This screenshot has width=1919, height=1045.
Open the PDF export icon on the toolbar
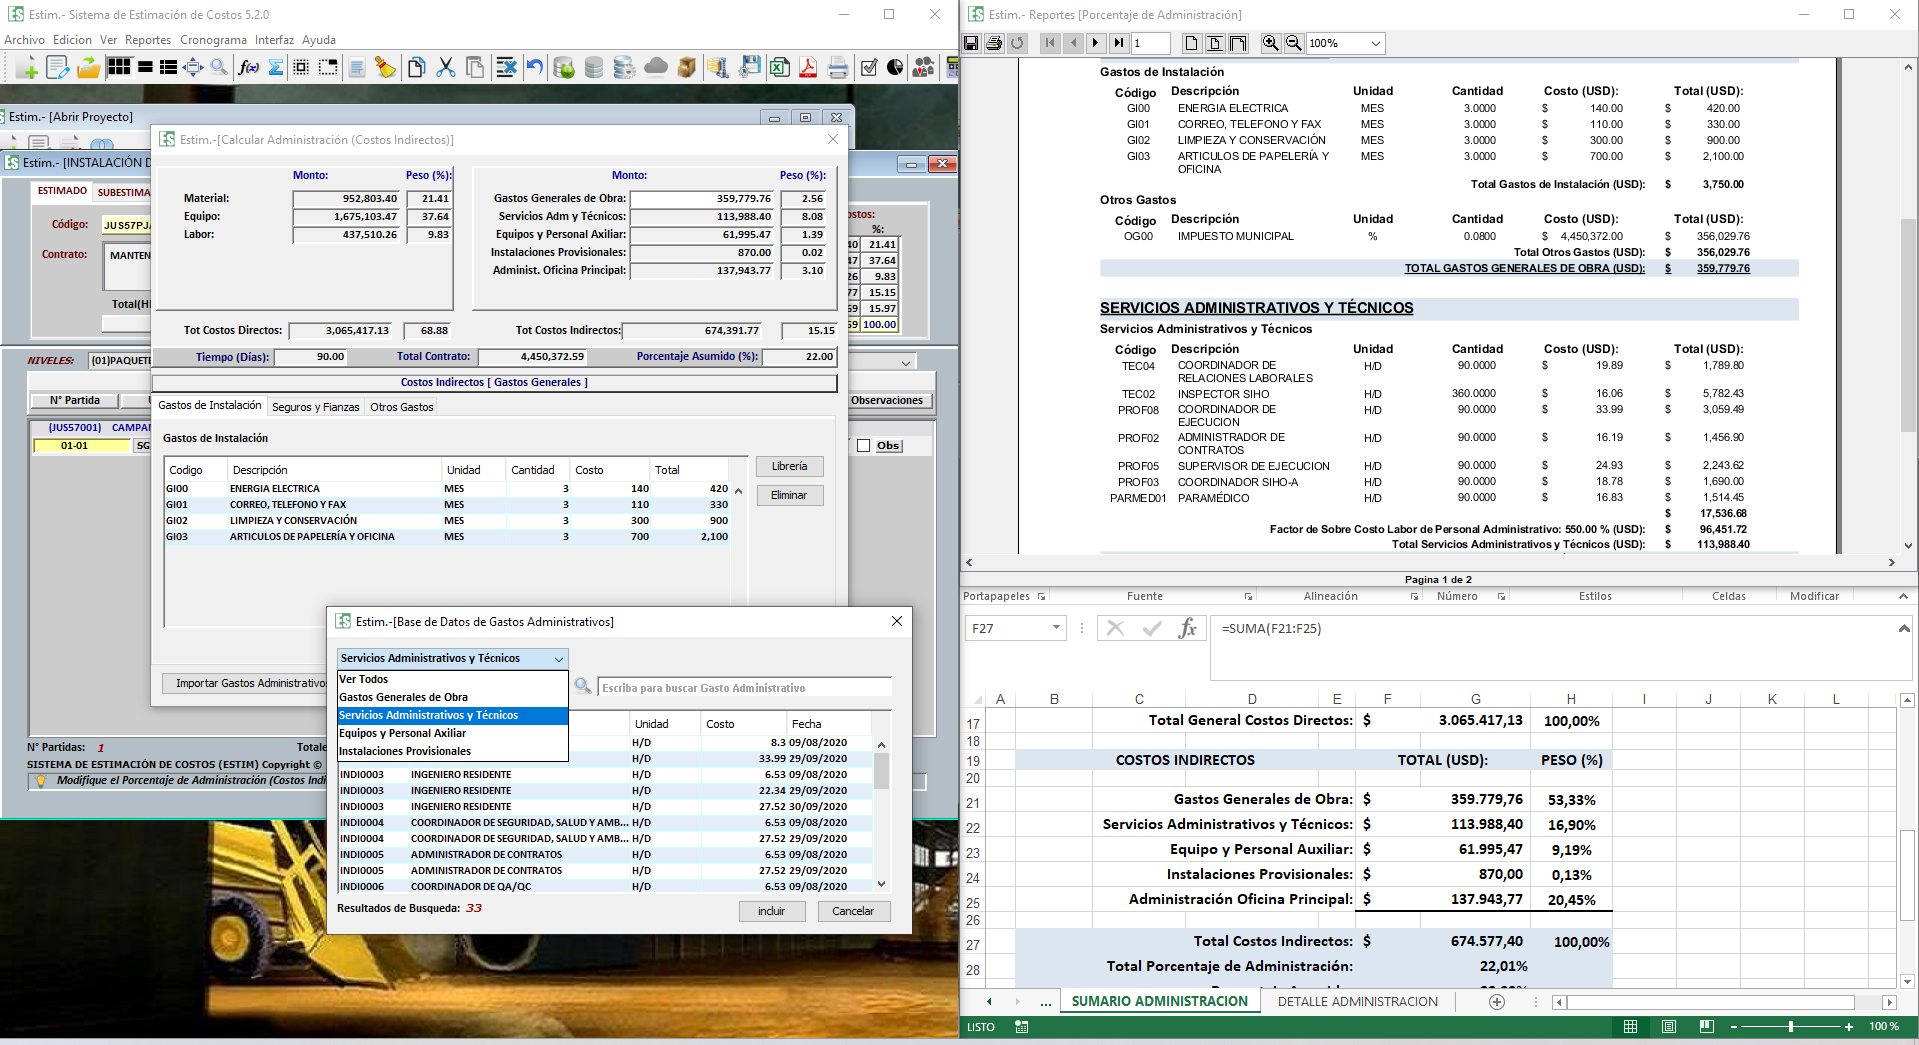point(806,68)
